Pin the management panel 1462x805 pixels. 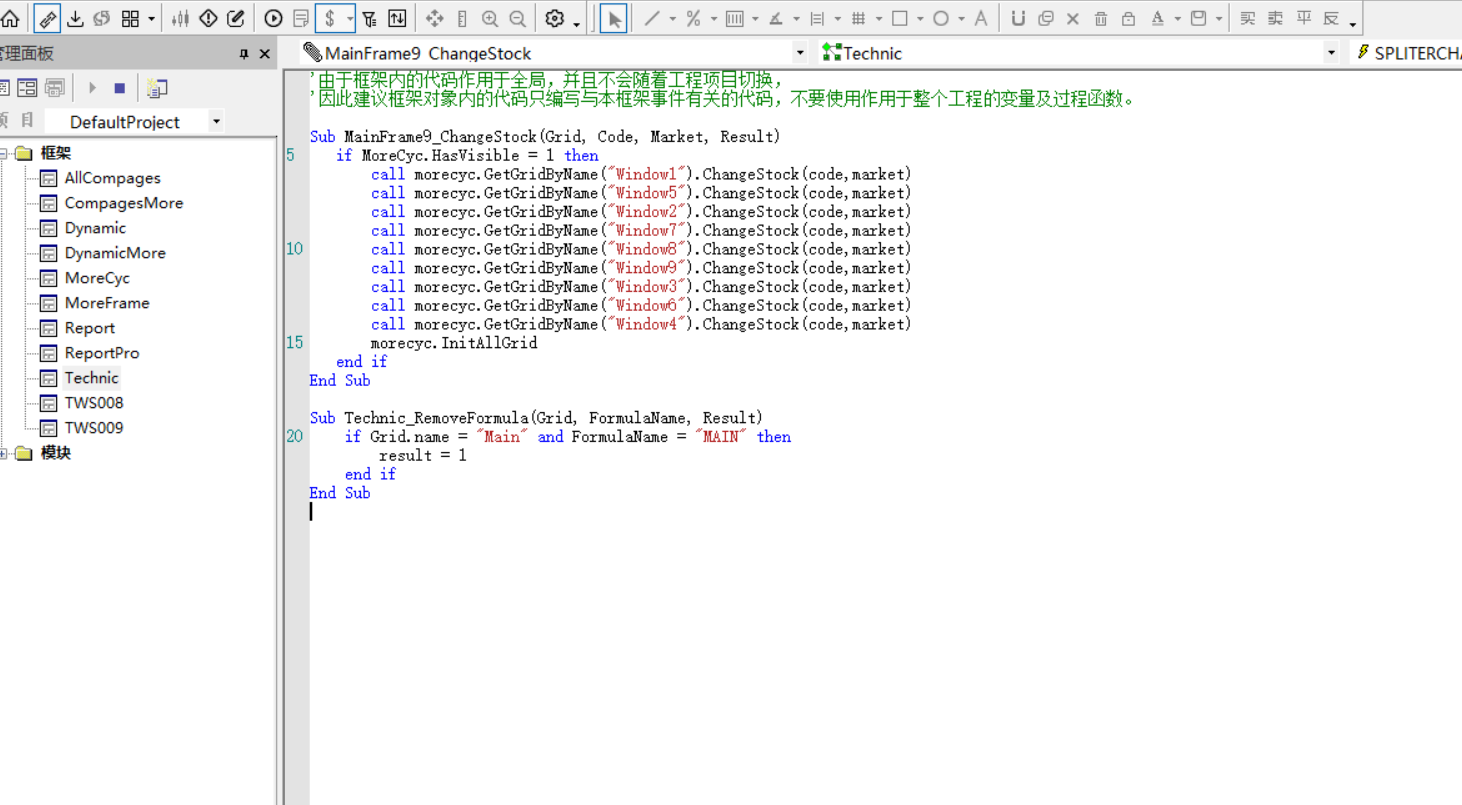244,54
